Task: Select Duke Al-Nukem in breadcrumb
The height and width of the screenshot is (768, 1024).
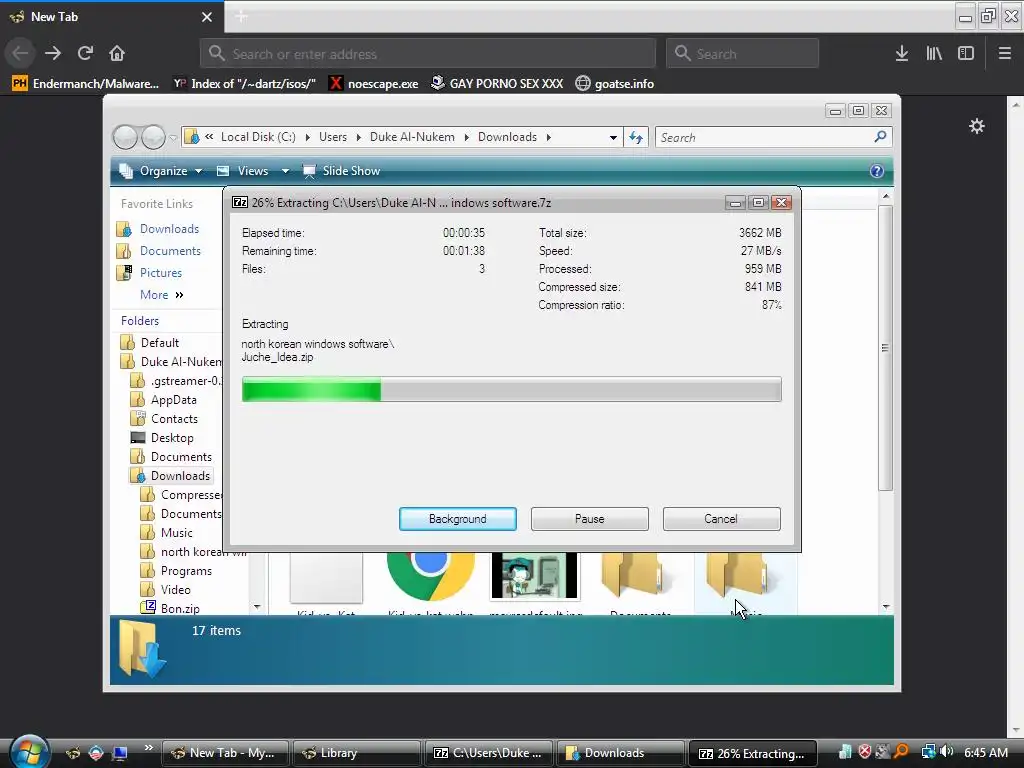Action: 412,137
